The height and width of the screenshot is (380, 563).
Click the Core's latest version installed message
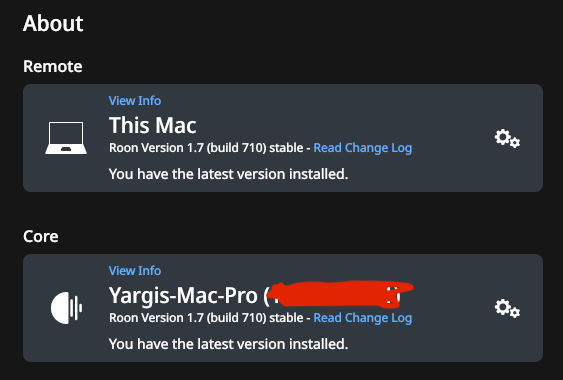[x=228, y=344]
